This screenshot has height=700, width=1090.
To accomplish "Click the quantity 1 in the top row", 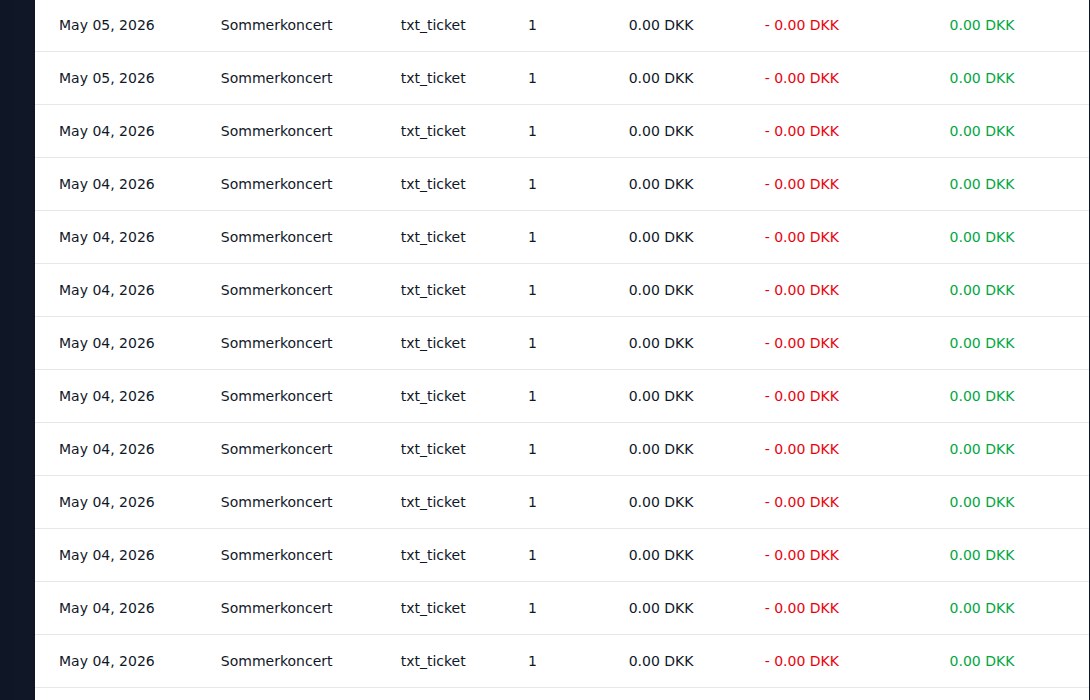I will pyautogui.click(x=532, y=26).
